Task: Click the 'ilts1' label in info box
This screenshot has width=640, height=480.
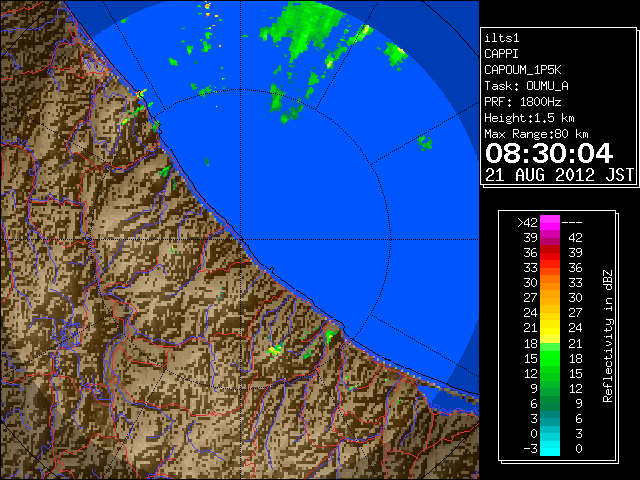Action: pos(502,38)
